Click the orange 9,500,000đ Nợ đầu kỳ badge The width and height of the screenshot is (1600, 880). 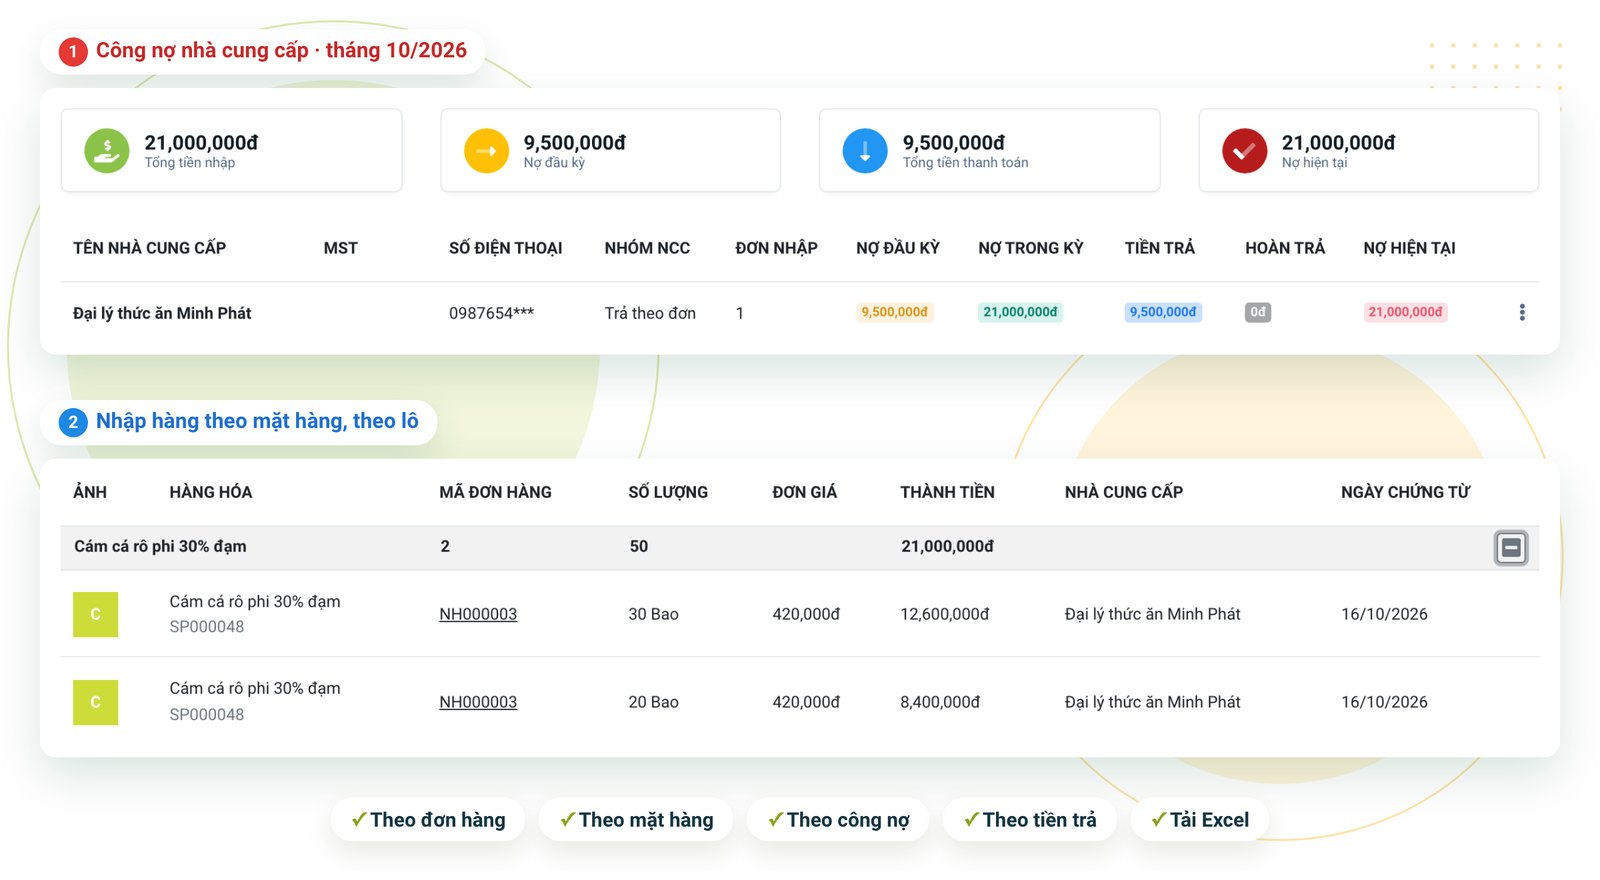[895, 312]
